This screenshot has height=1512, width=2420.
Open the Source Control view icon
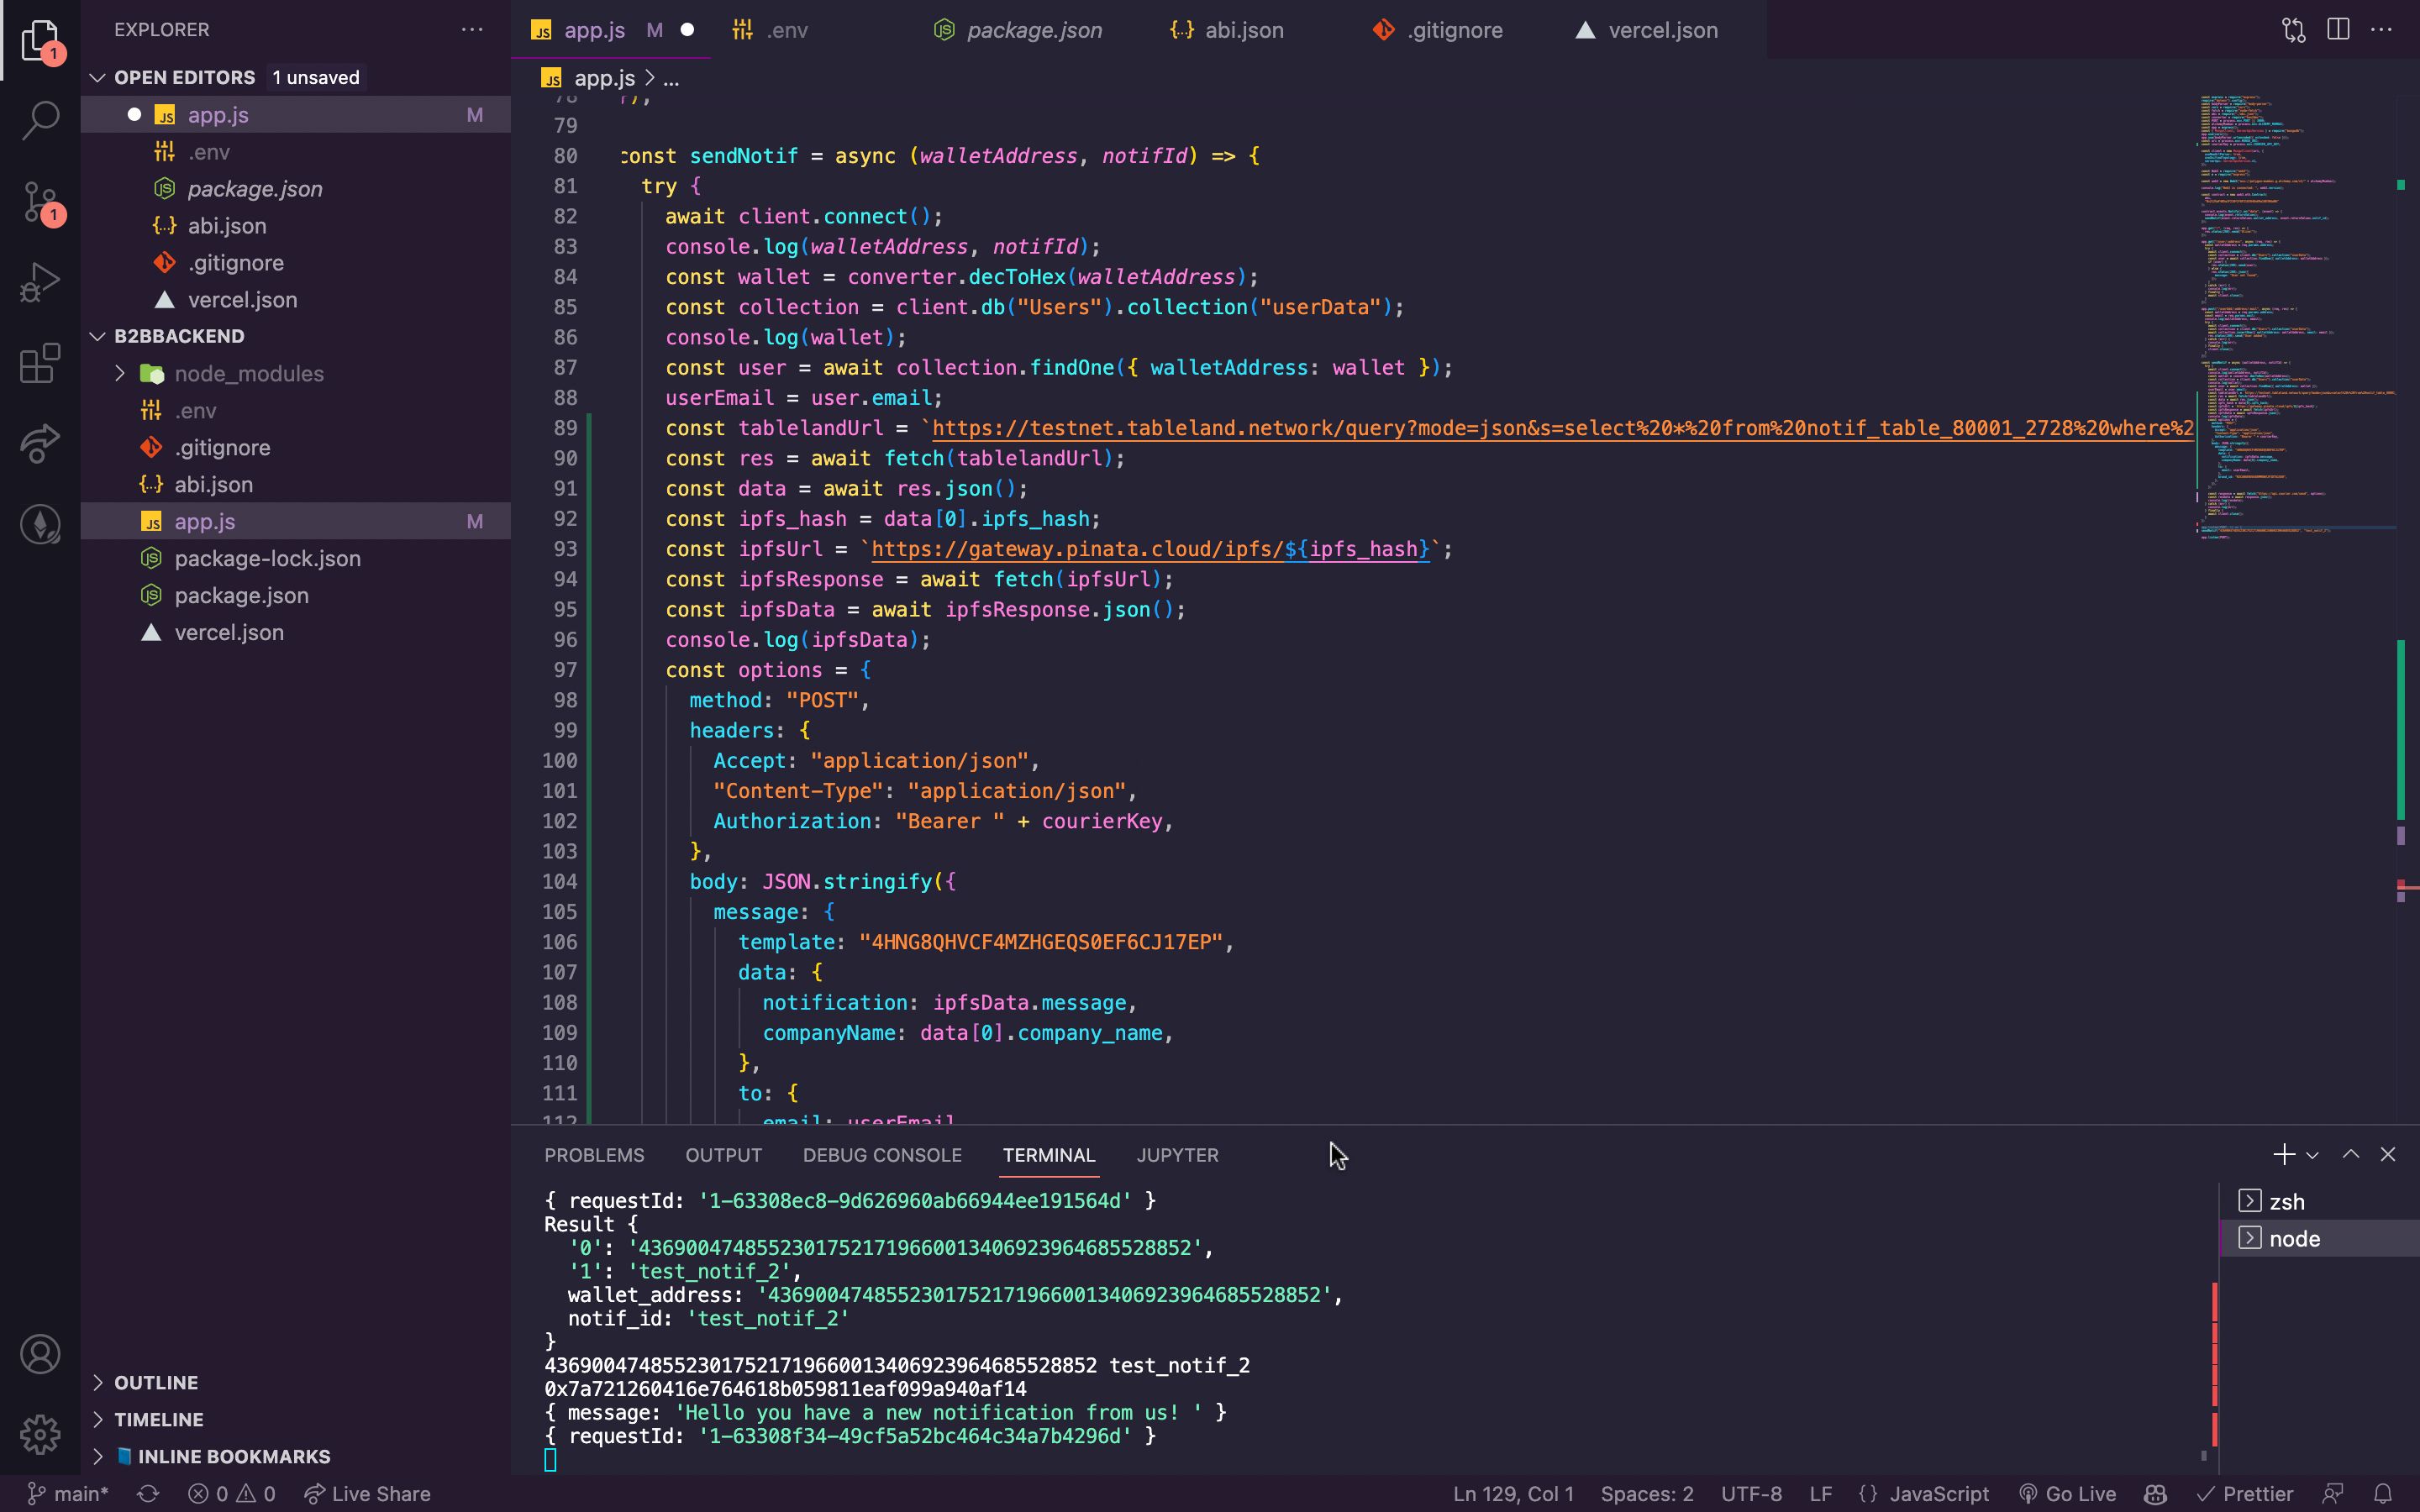(x=40, y=202)
